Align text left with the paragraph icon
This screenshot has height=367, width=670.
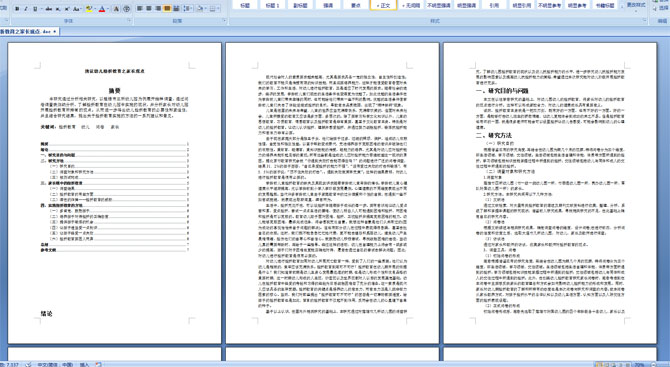(139, 9)
